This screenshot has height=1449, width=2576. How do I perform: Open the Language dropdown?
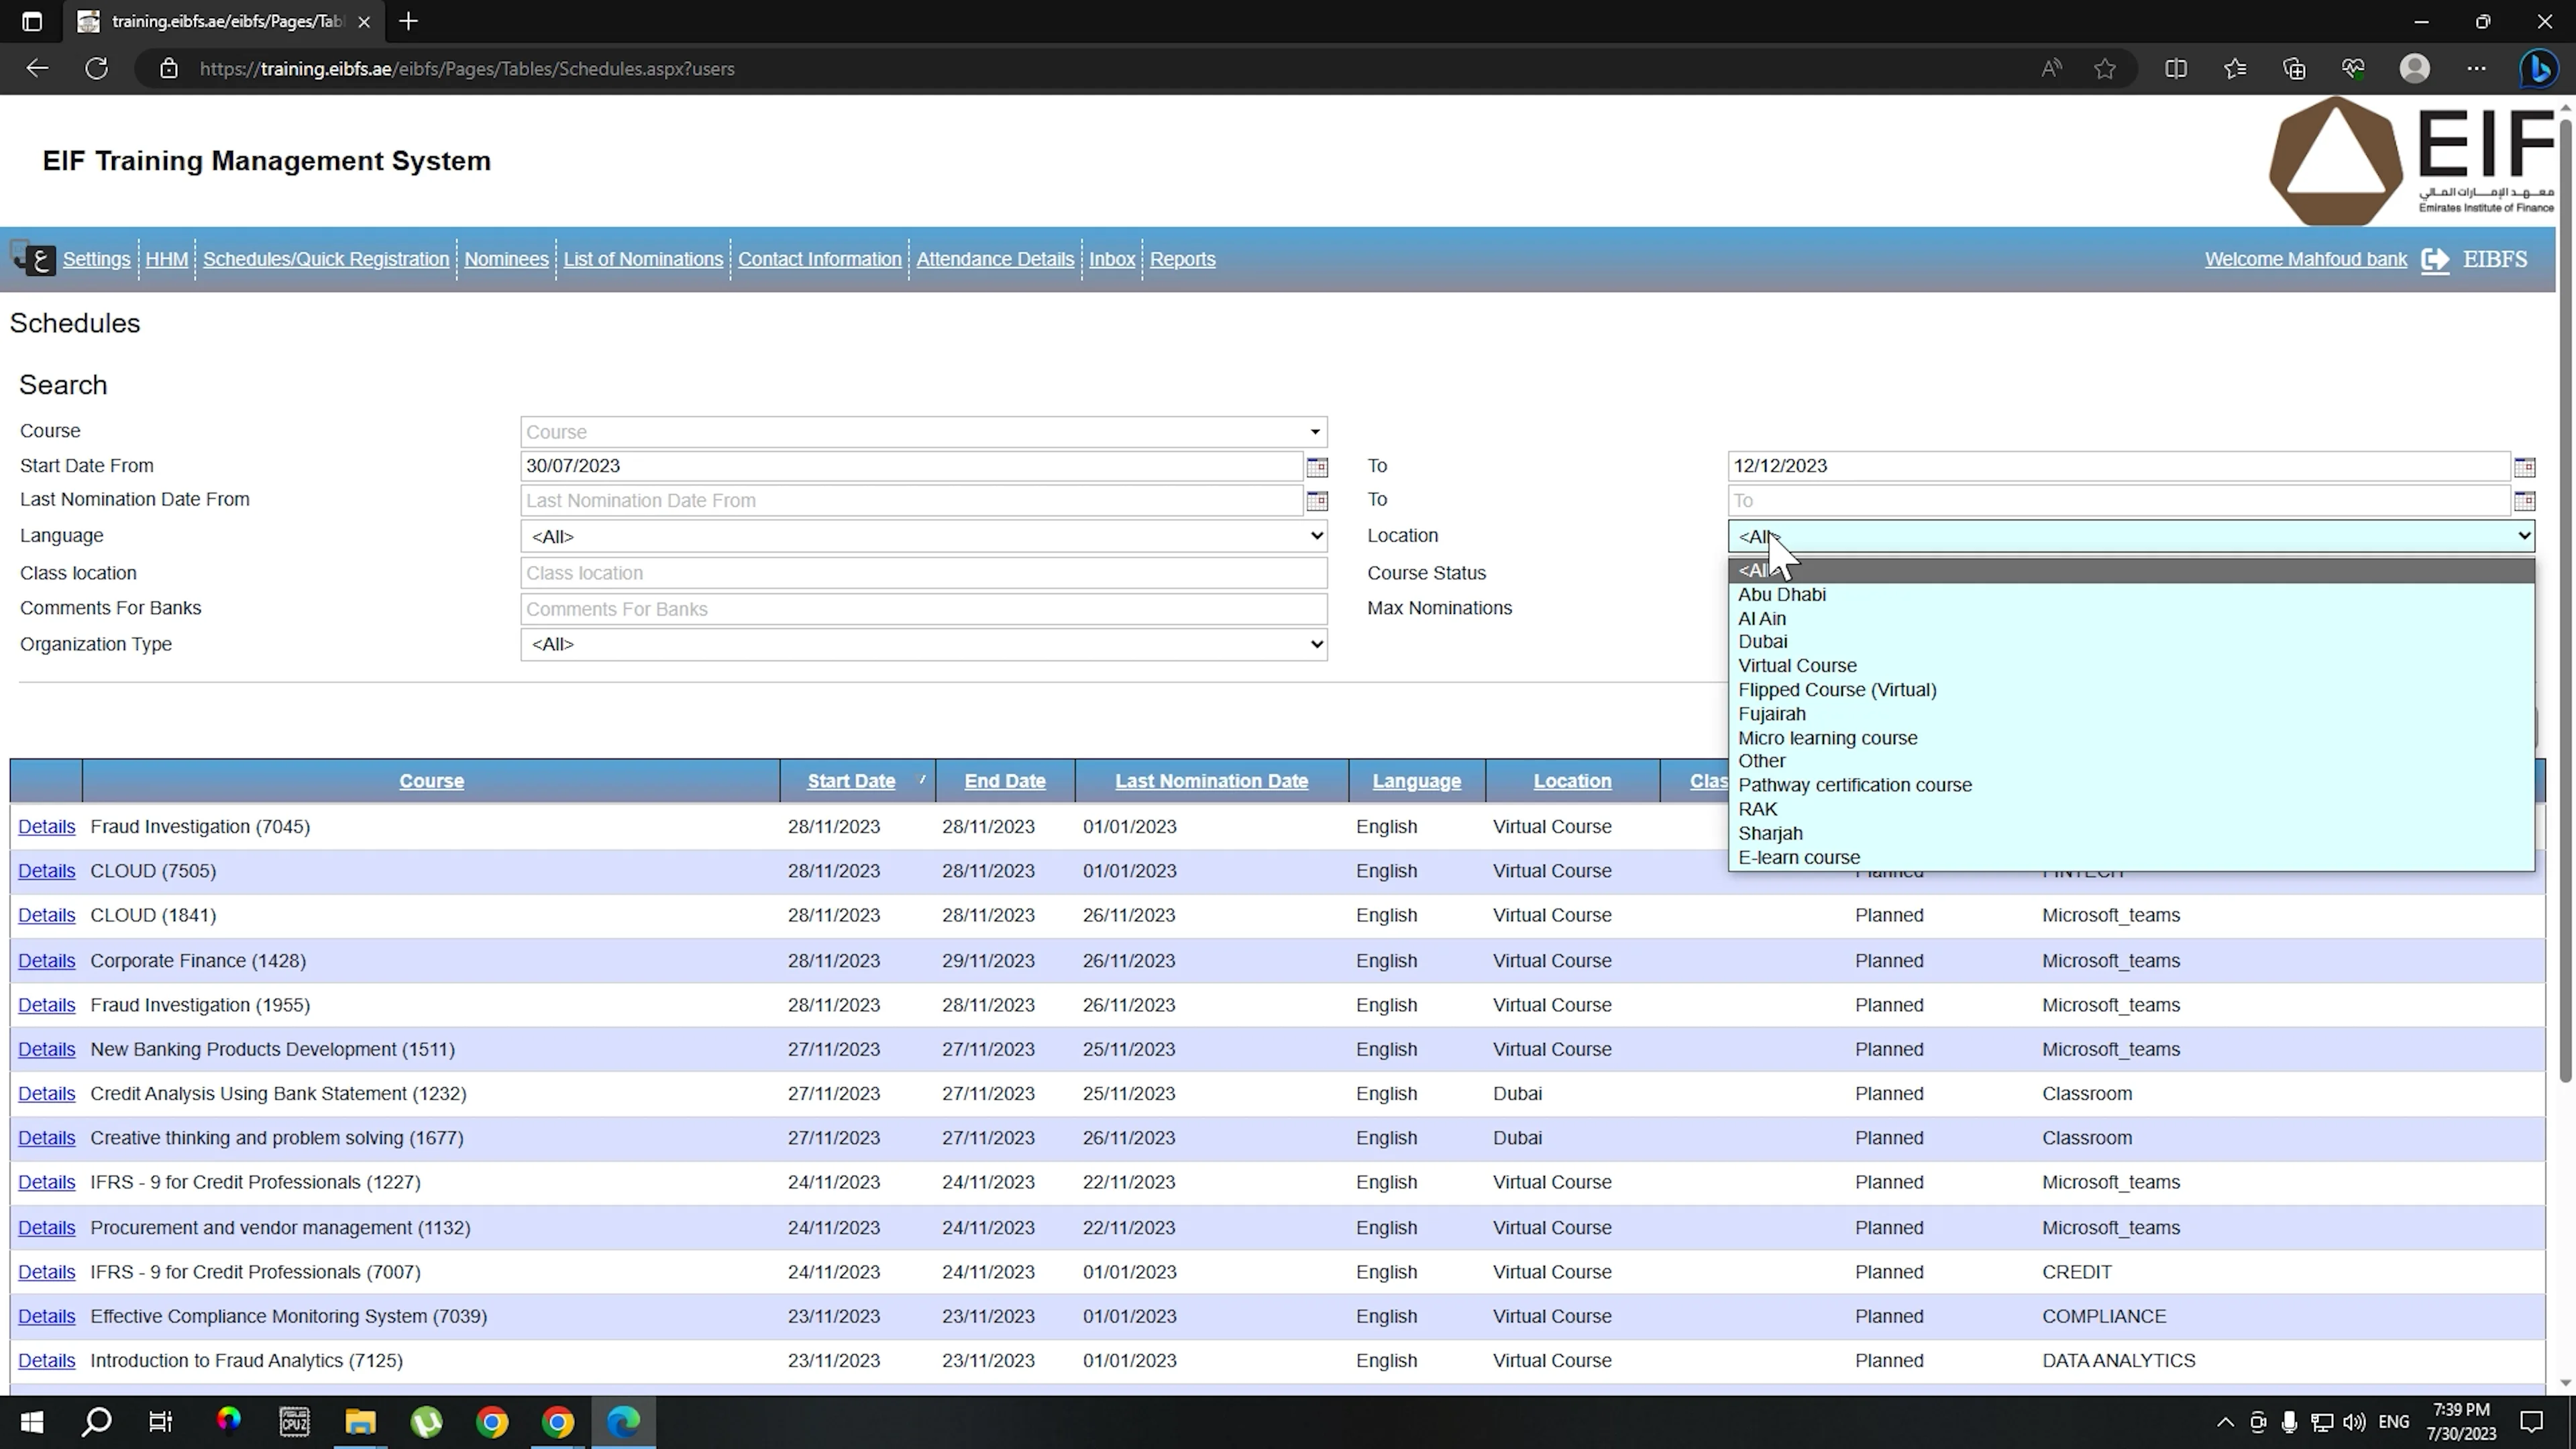pos(923,536)
